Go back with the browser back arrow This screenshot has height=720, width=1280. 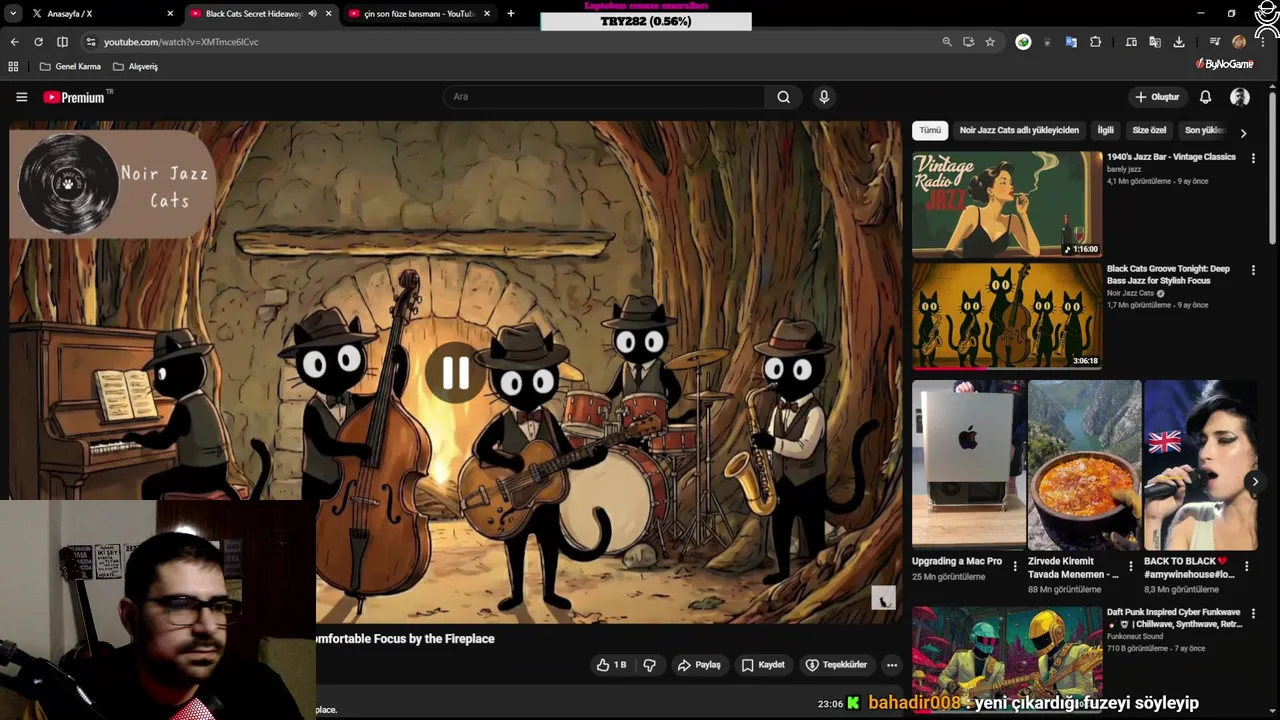coord(14,42)
